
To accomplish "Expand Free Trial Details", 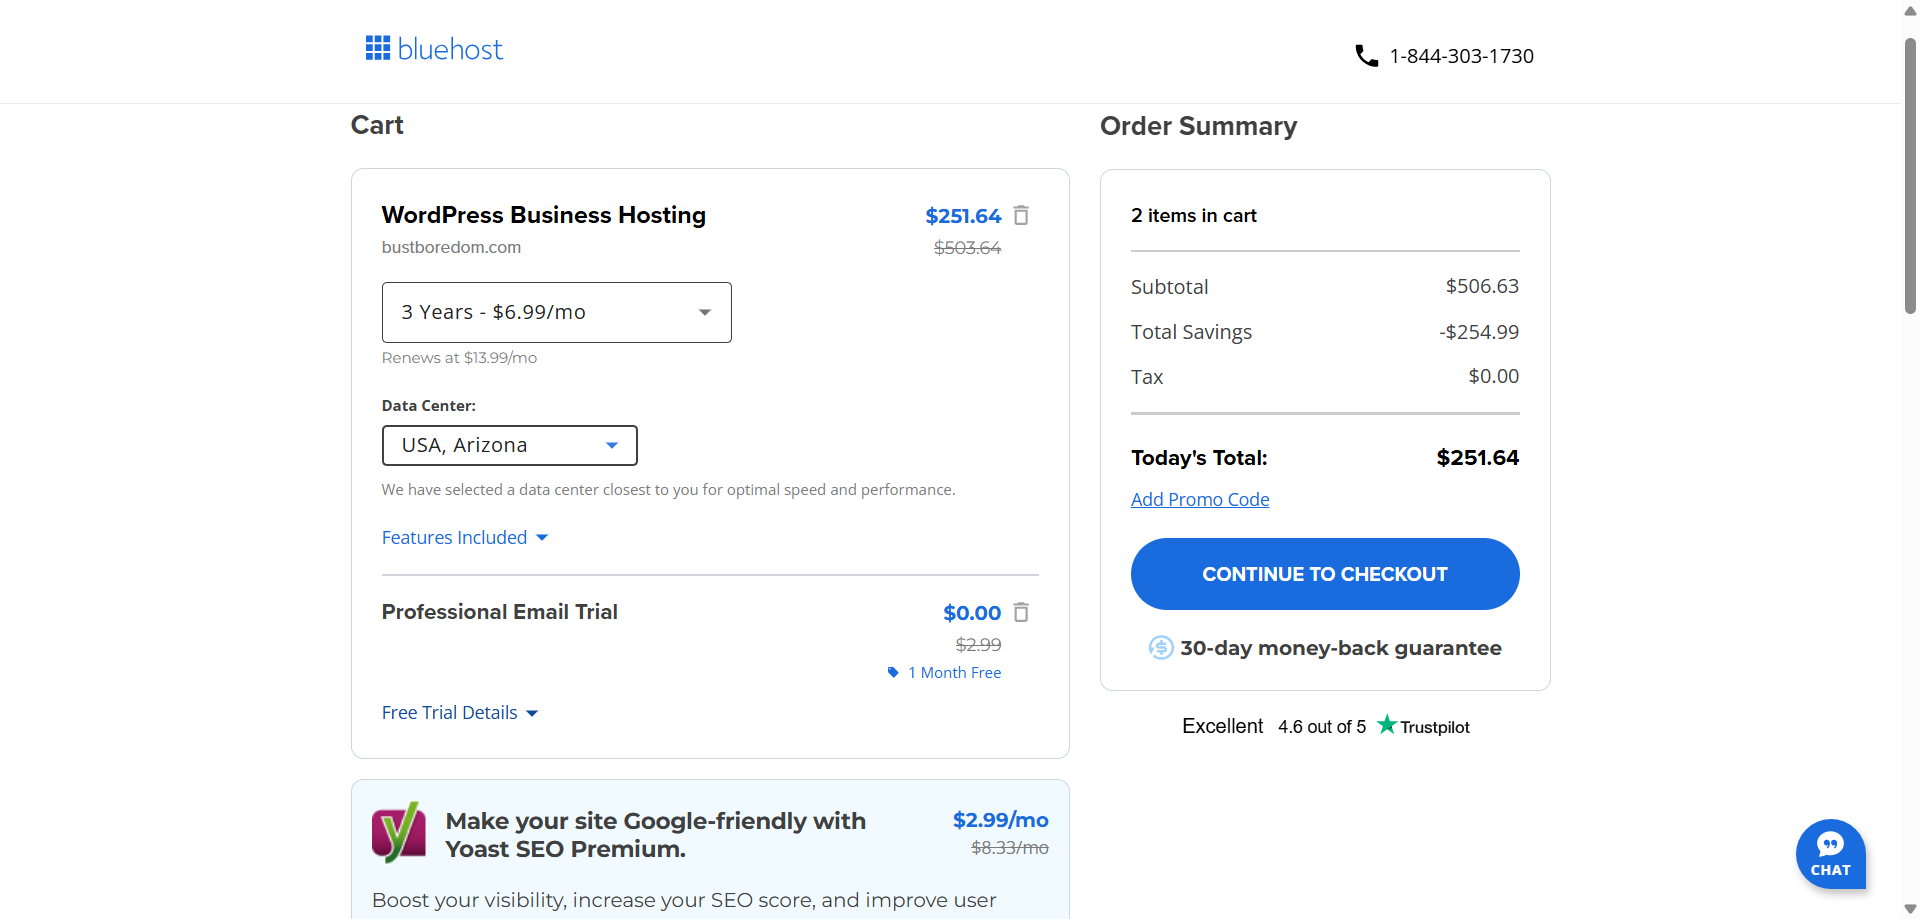I will pos(460,712).
